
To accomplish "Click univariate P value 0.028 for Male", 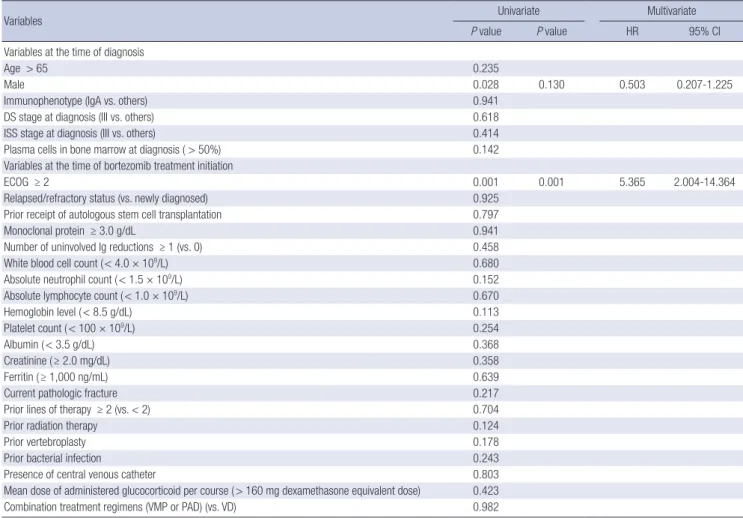I will point(486,84).
